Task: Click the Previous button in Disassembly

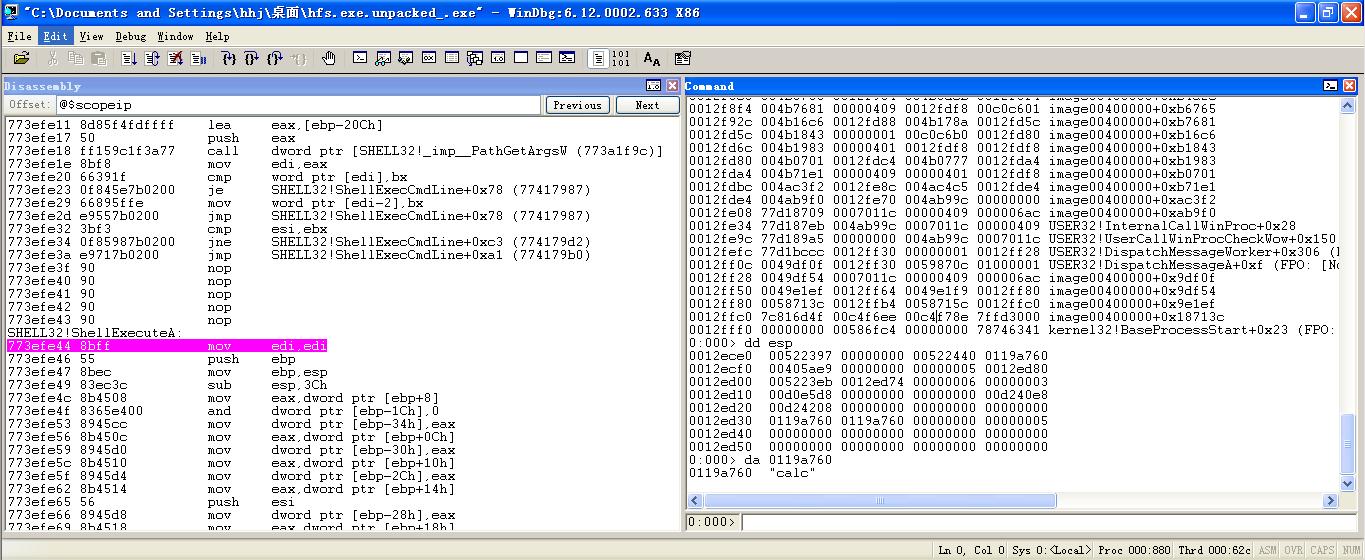Action: click(577, 105)
